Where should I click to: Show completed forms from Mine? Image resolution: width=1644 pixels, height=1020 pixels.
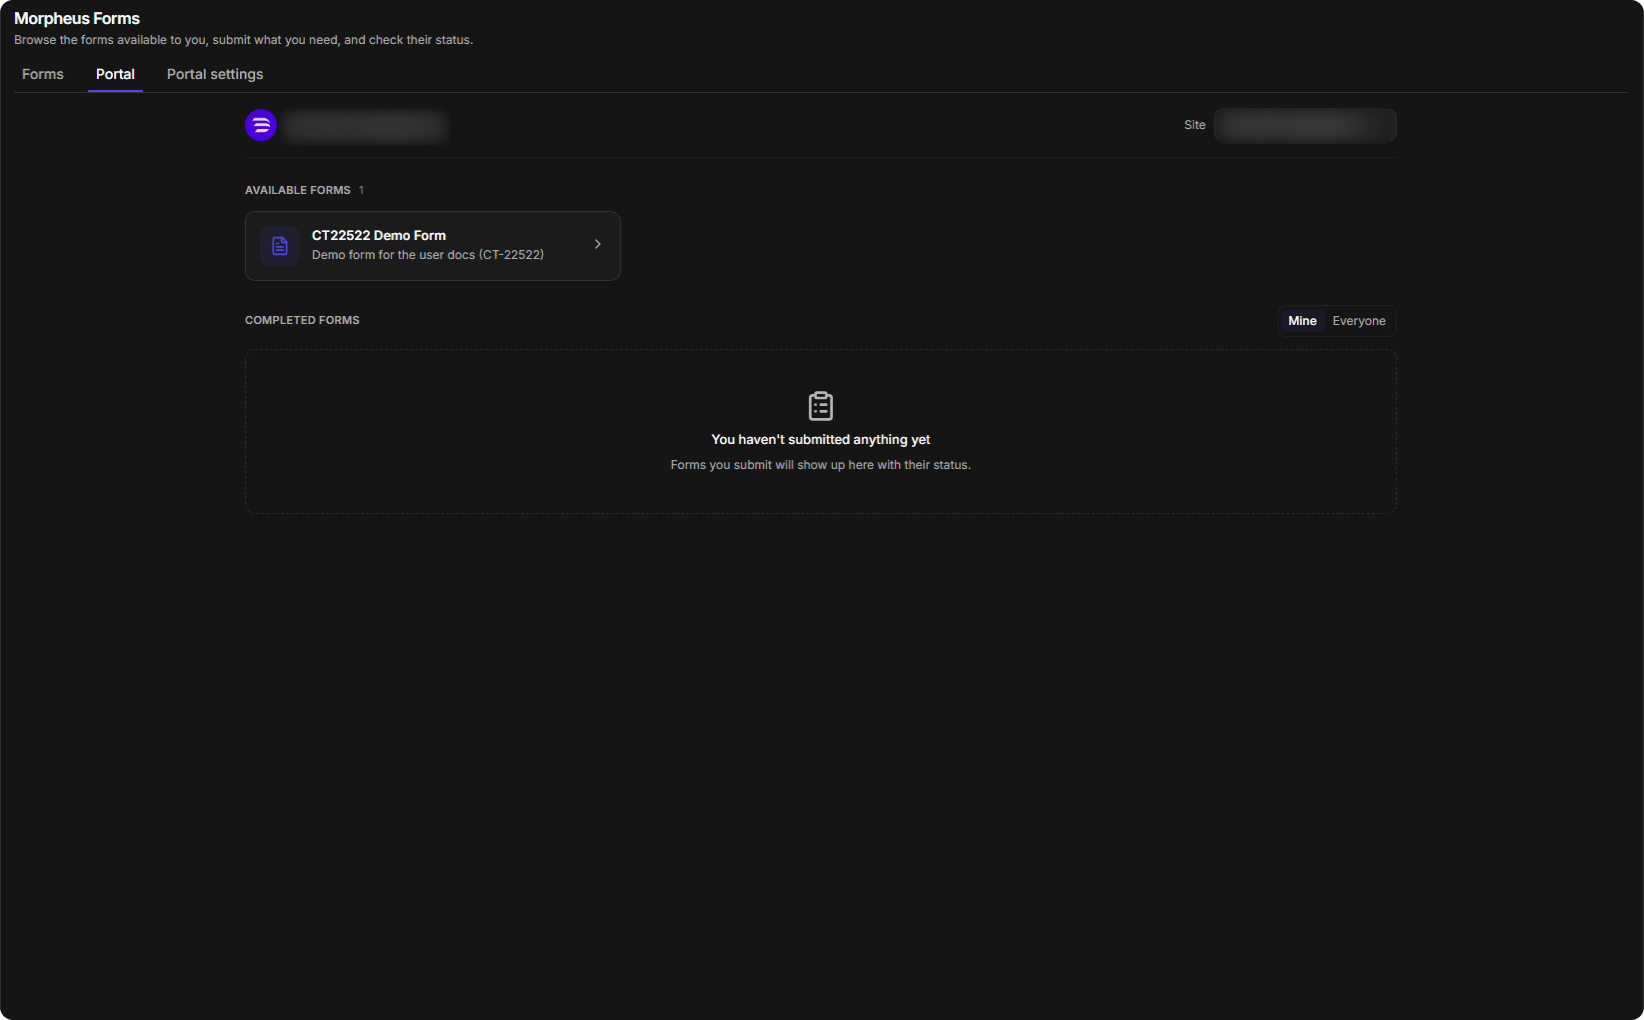[1302, 321]
